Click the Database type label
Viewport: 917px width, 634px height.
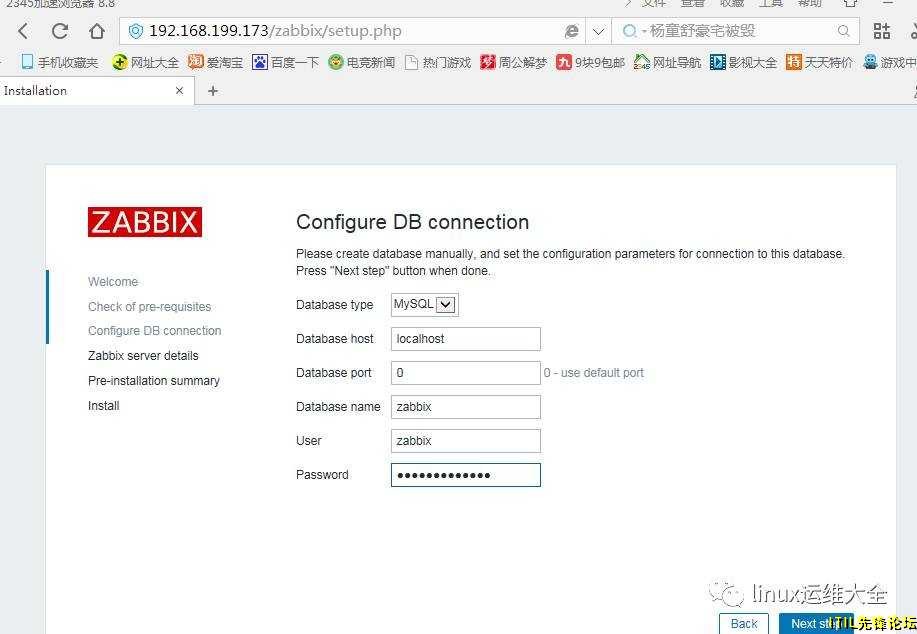335,305
